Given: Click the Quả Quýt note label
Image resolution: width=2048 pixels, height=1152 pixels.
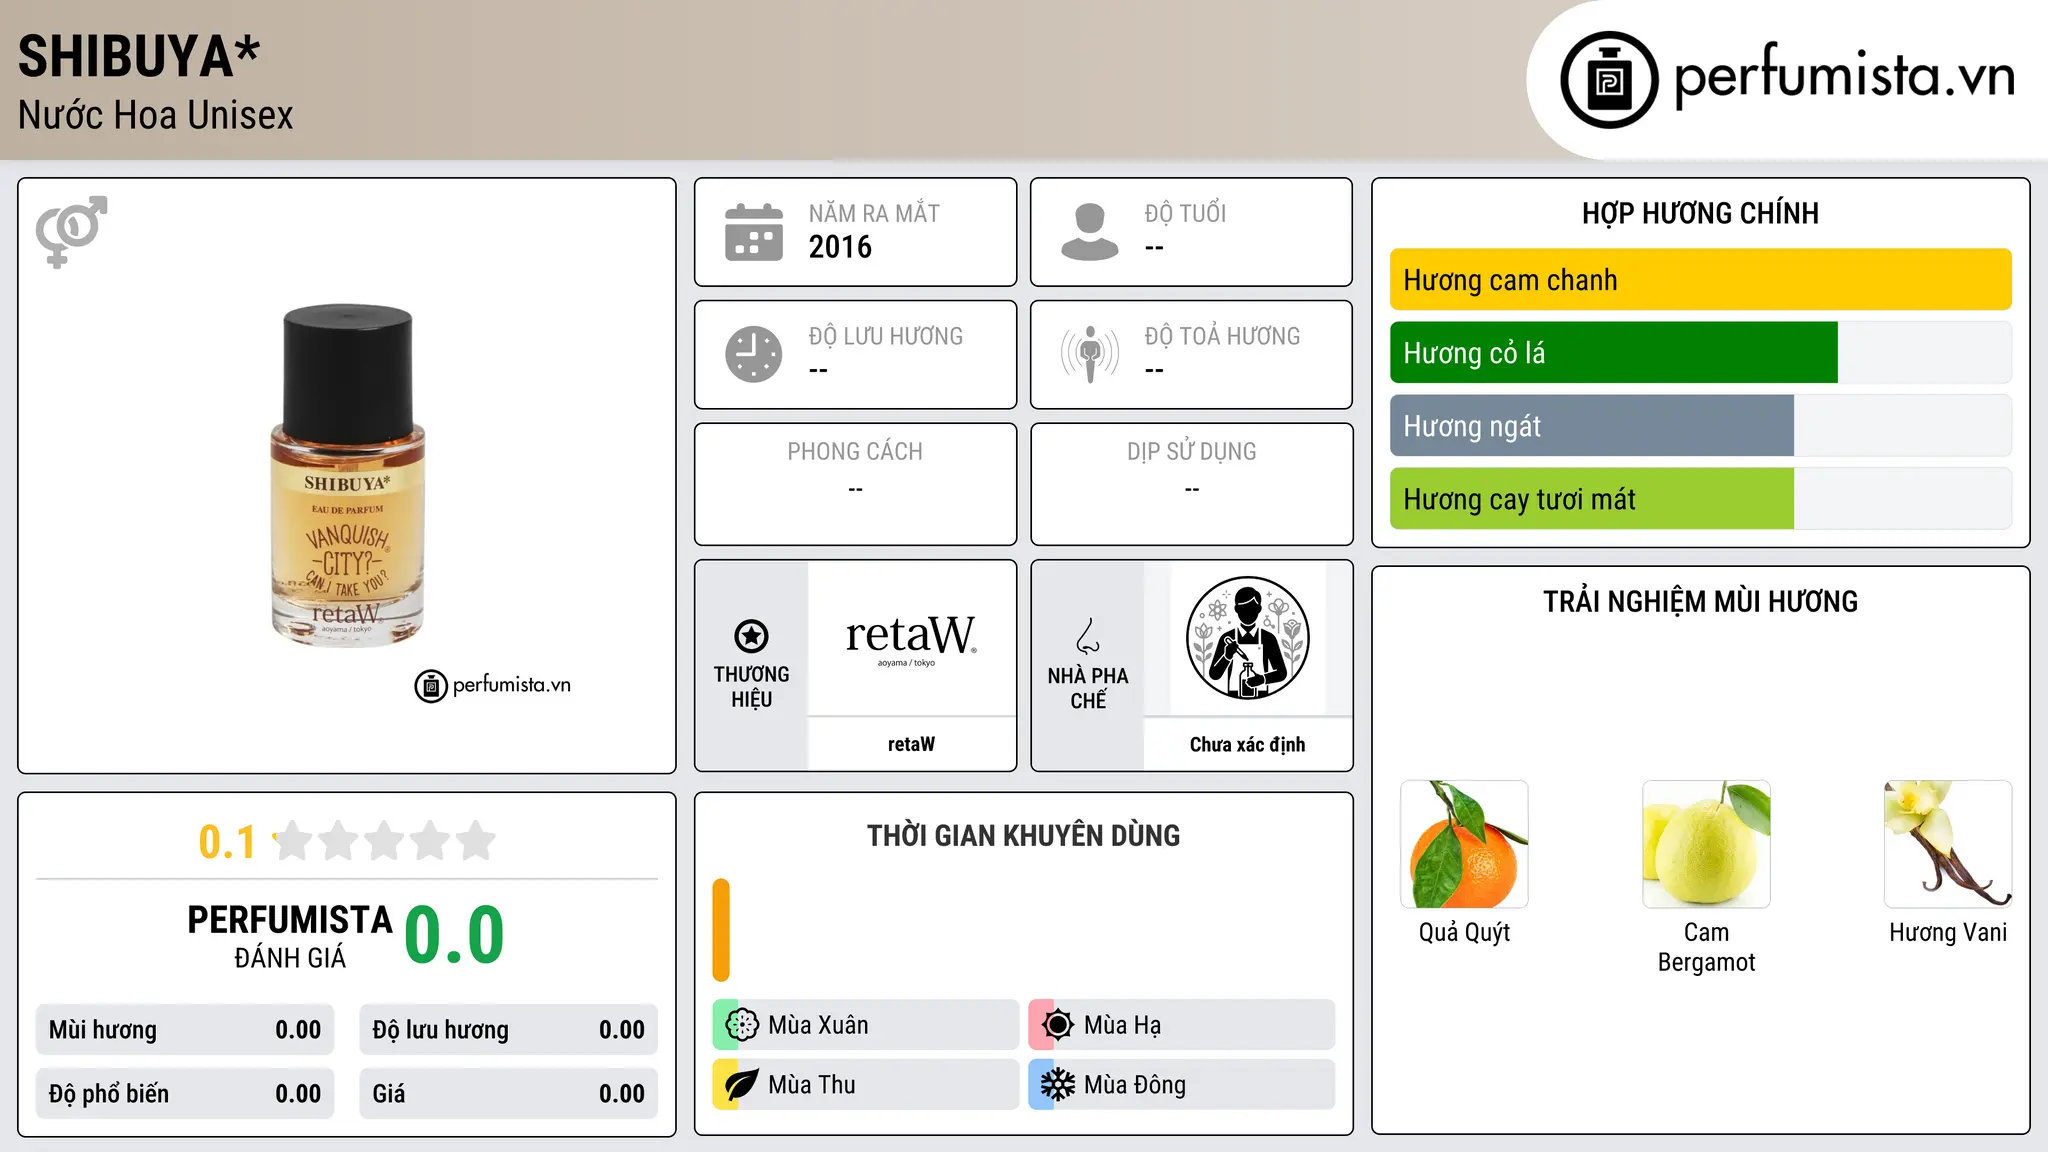Looking at the screenshot, I should point(1464,933).
